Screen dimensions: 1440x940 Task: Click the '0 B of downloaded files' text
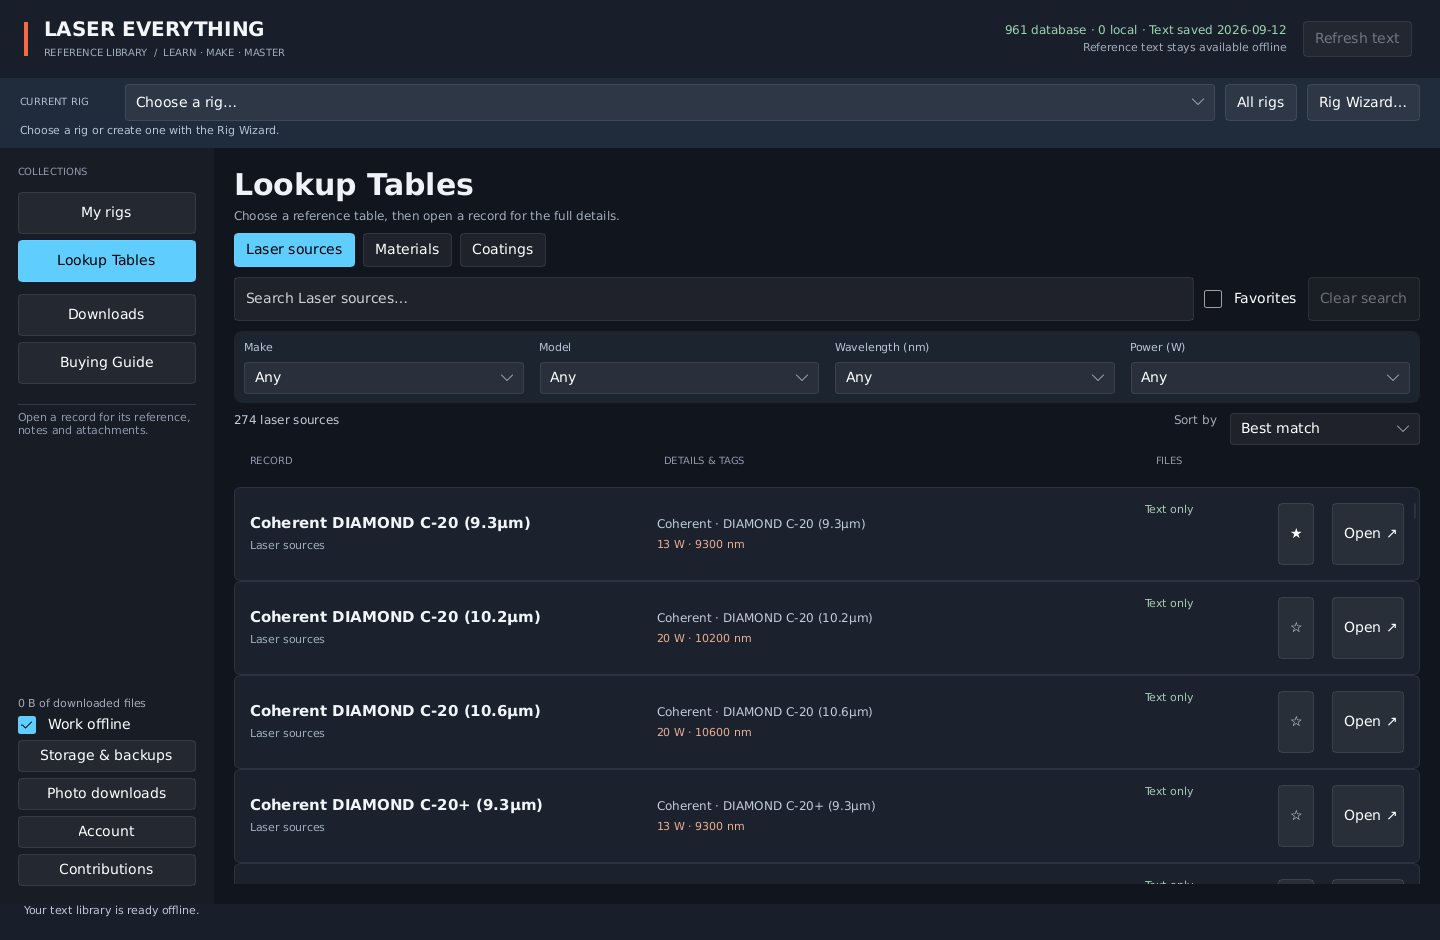(82, 704)
